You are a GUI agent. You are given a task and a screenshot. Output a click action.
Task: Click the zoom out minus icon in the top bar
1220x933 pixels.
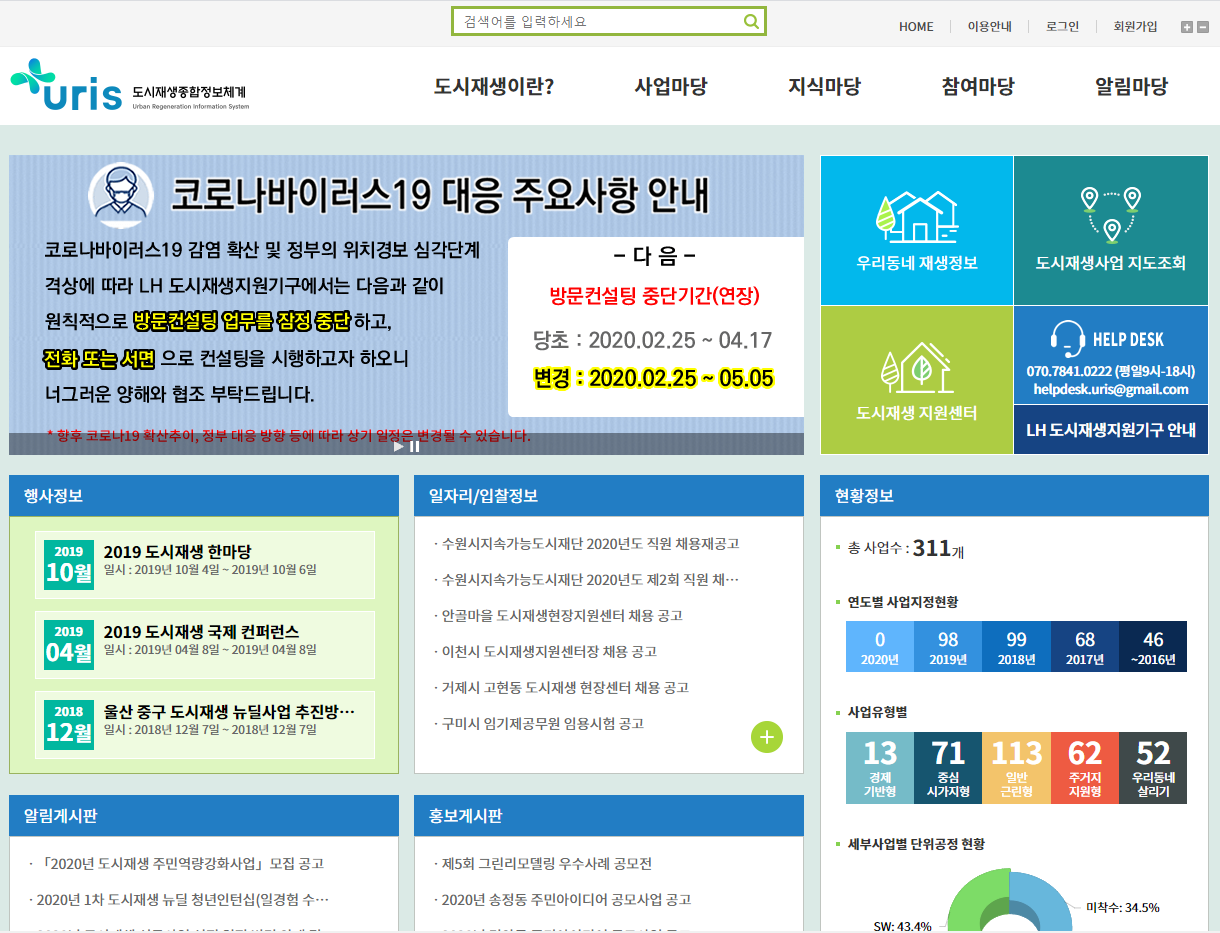(x=1203, y=27)
